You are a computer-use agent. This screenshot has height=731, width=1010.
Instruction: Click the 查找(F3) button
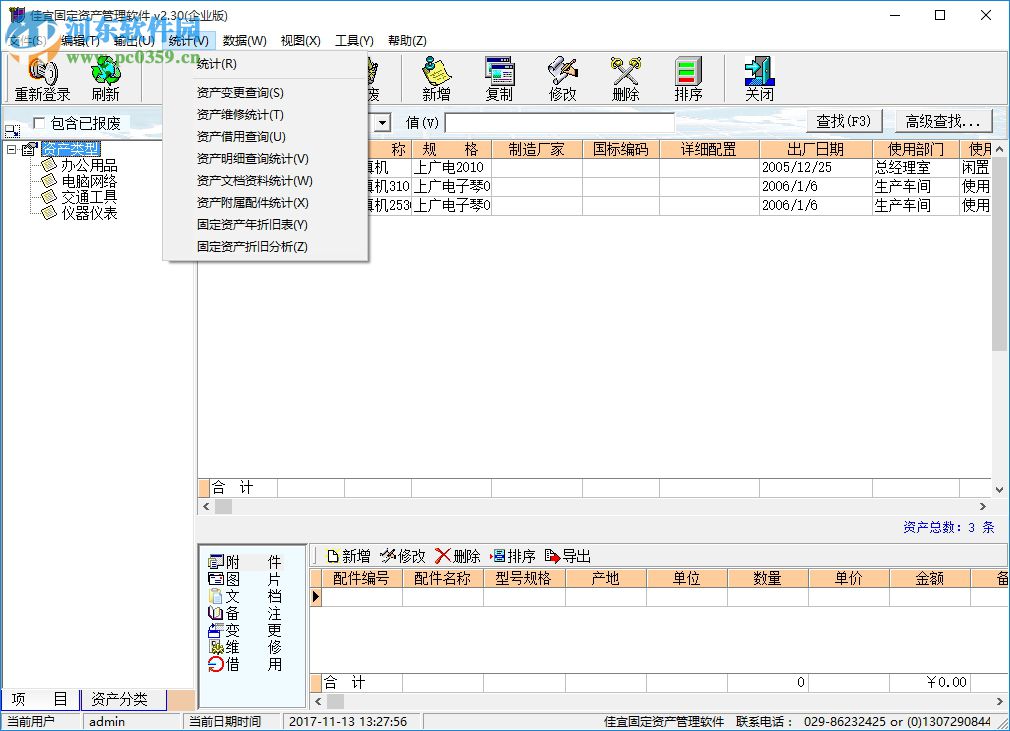(x=843, y=120)
